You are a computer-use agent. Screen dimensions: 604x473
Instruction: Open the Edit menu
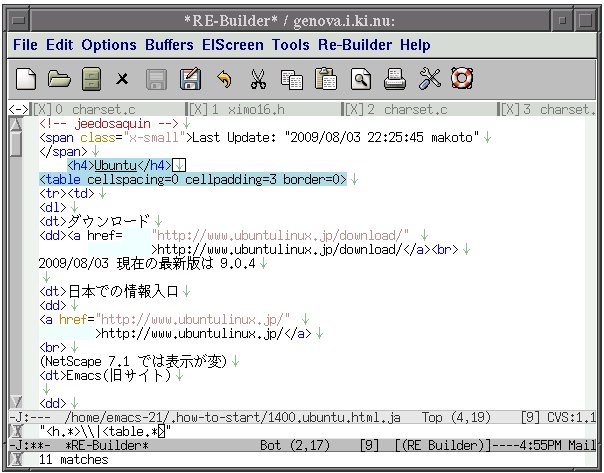pyautogui.click(x=59, y=45)
